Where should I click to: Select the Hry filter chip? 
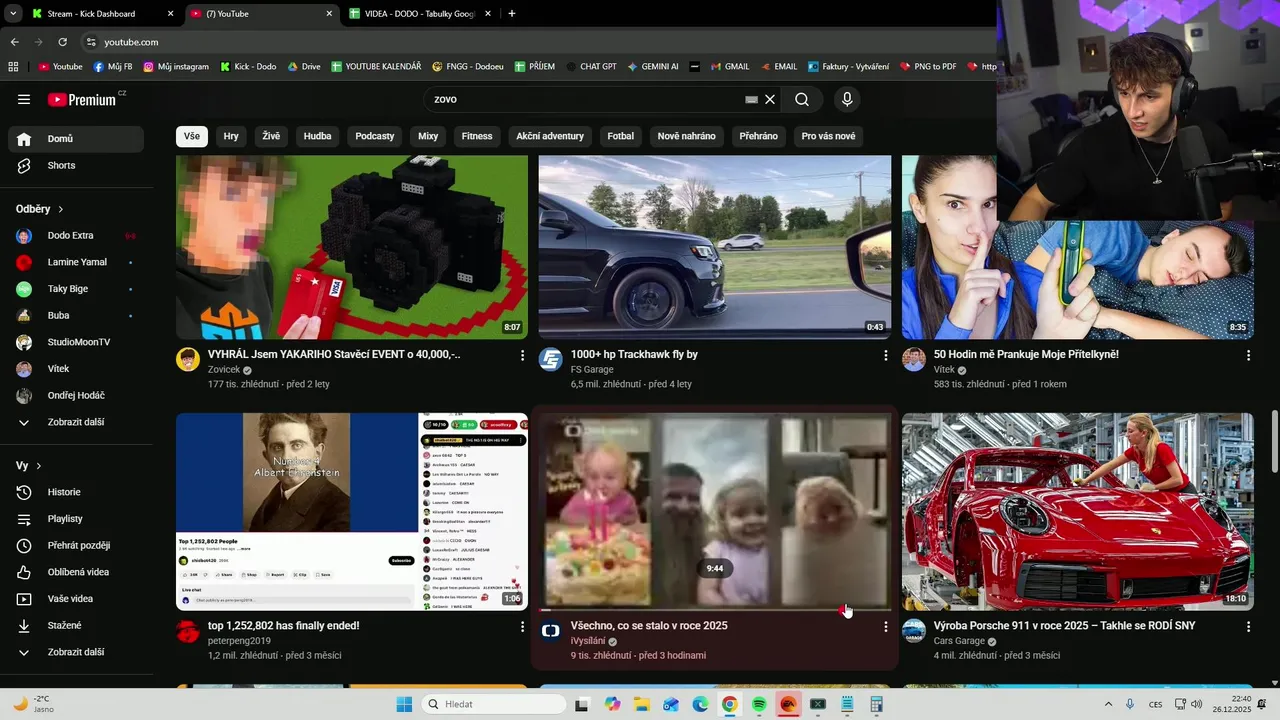[x=231, y=136]
